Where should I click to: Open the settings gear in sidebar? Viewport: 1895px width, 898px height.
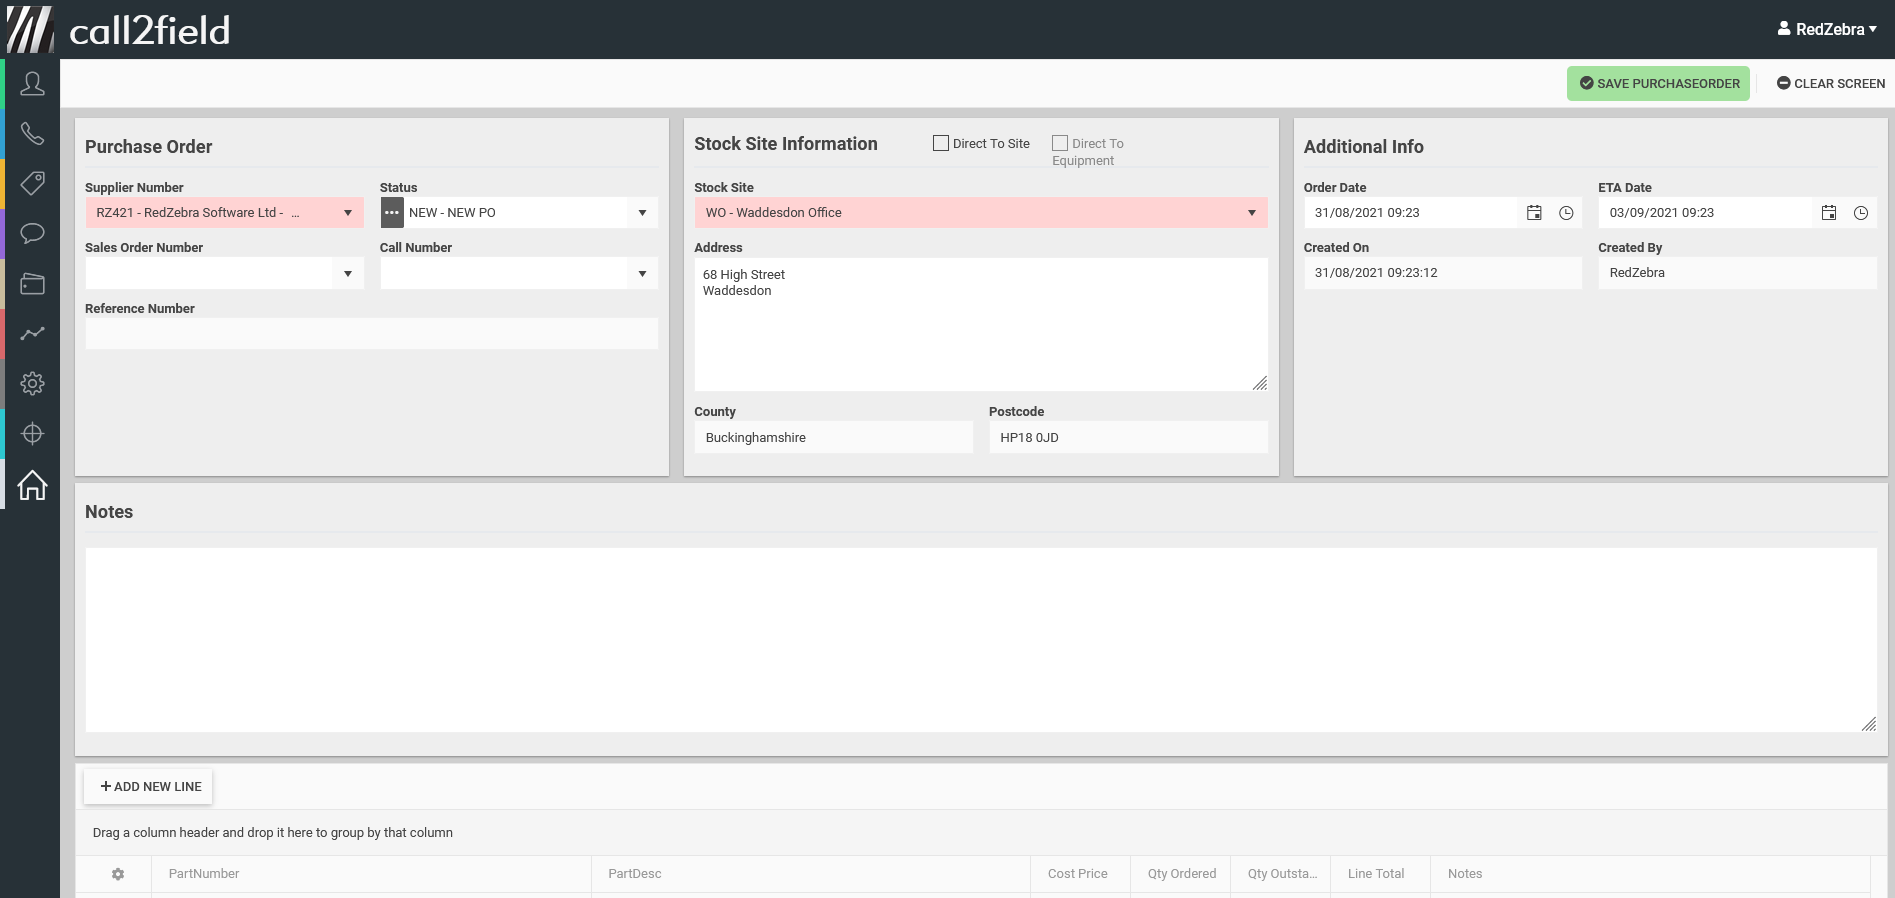(x=32, y=384)
